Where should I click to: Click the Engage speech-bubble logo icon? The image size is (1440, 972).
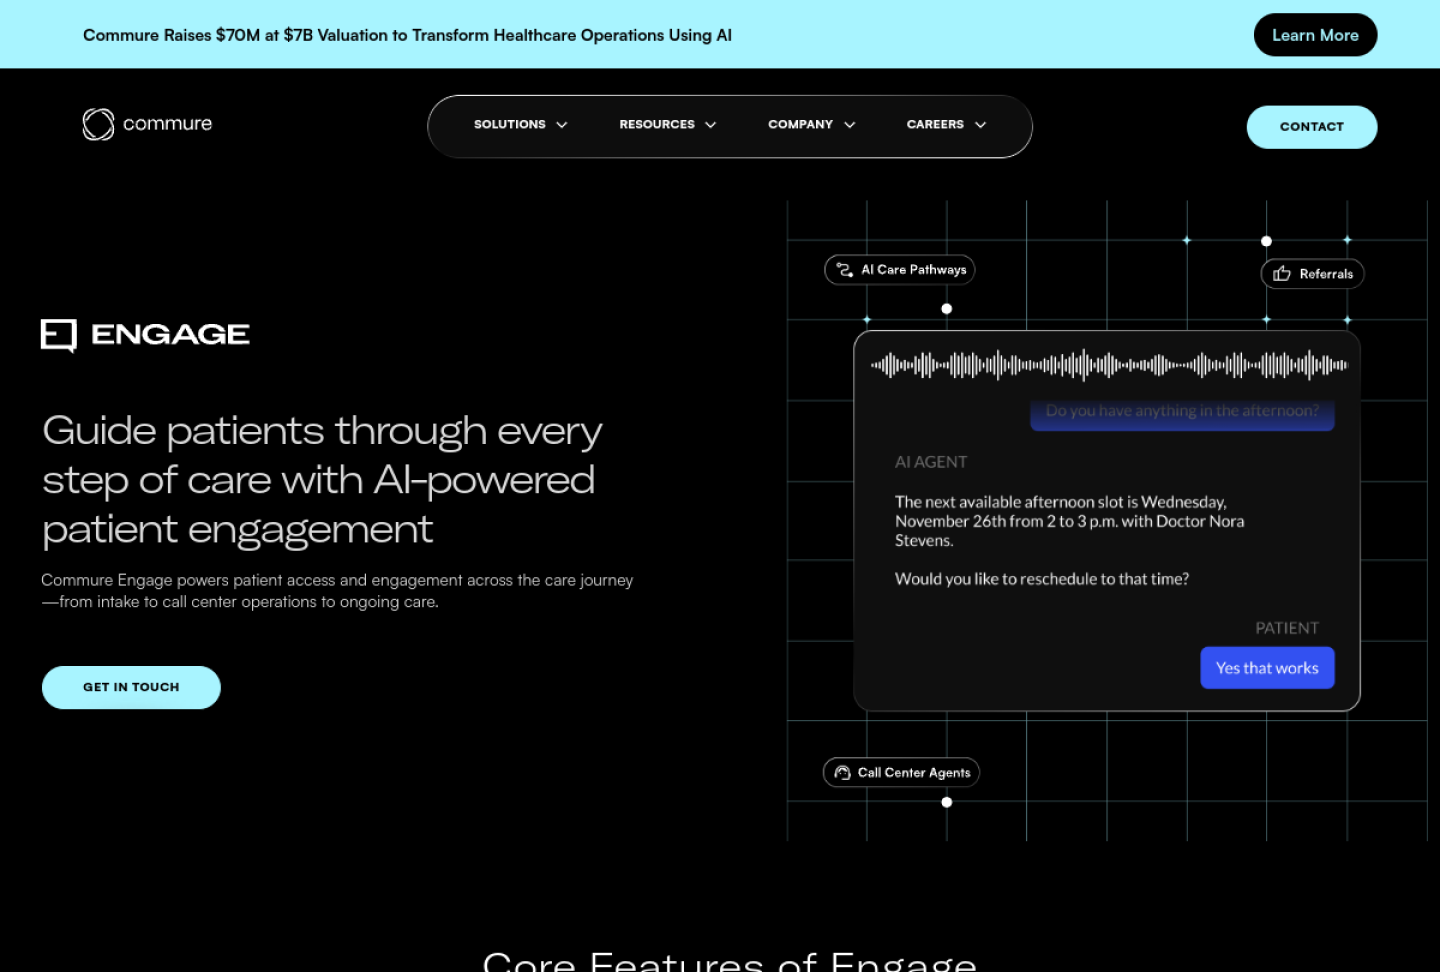pyautogui.click(x=59, y=335)
